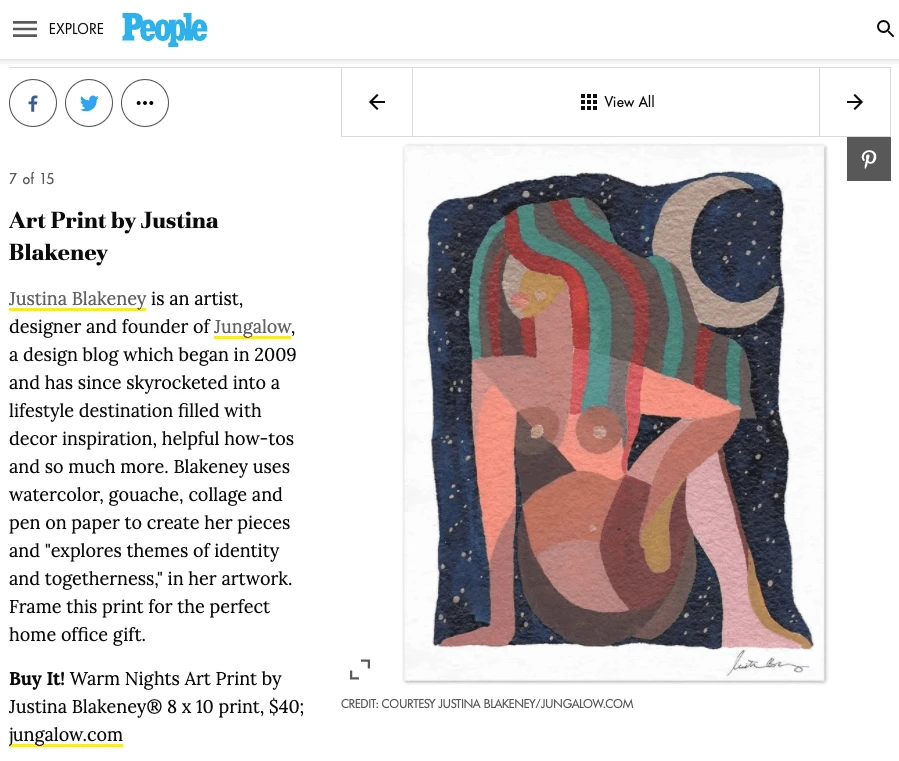
Task: Pin the image on Pinterest
Action: (869, 160)
